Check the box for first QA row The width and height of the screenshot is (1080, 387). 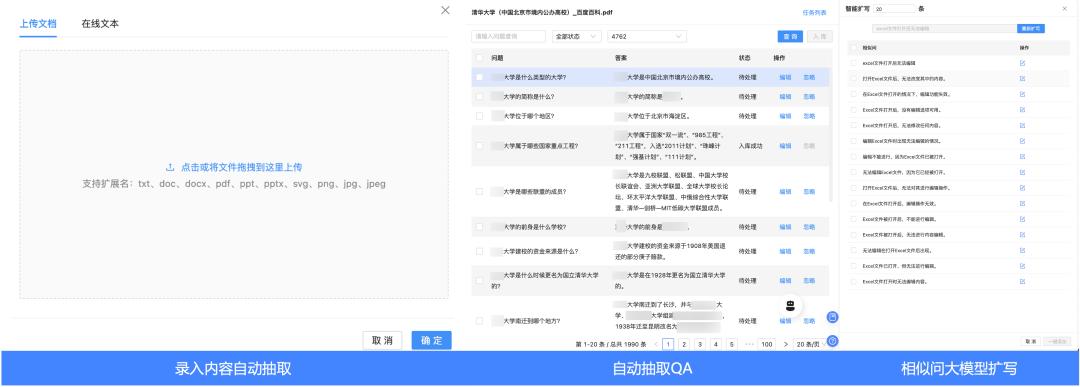(479, 77)
